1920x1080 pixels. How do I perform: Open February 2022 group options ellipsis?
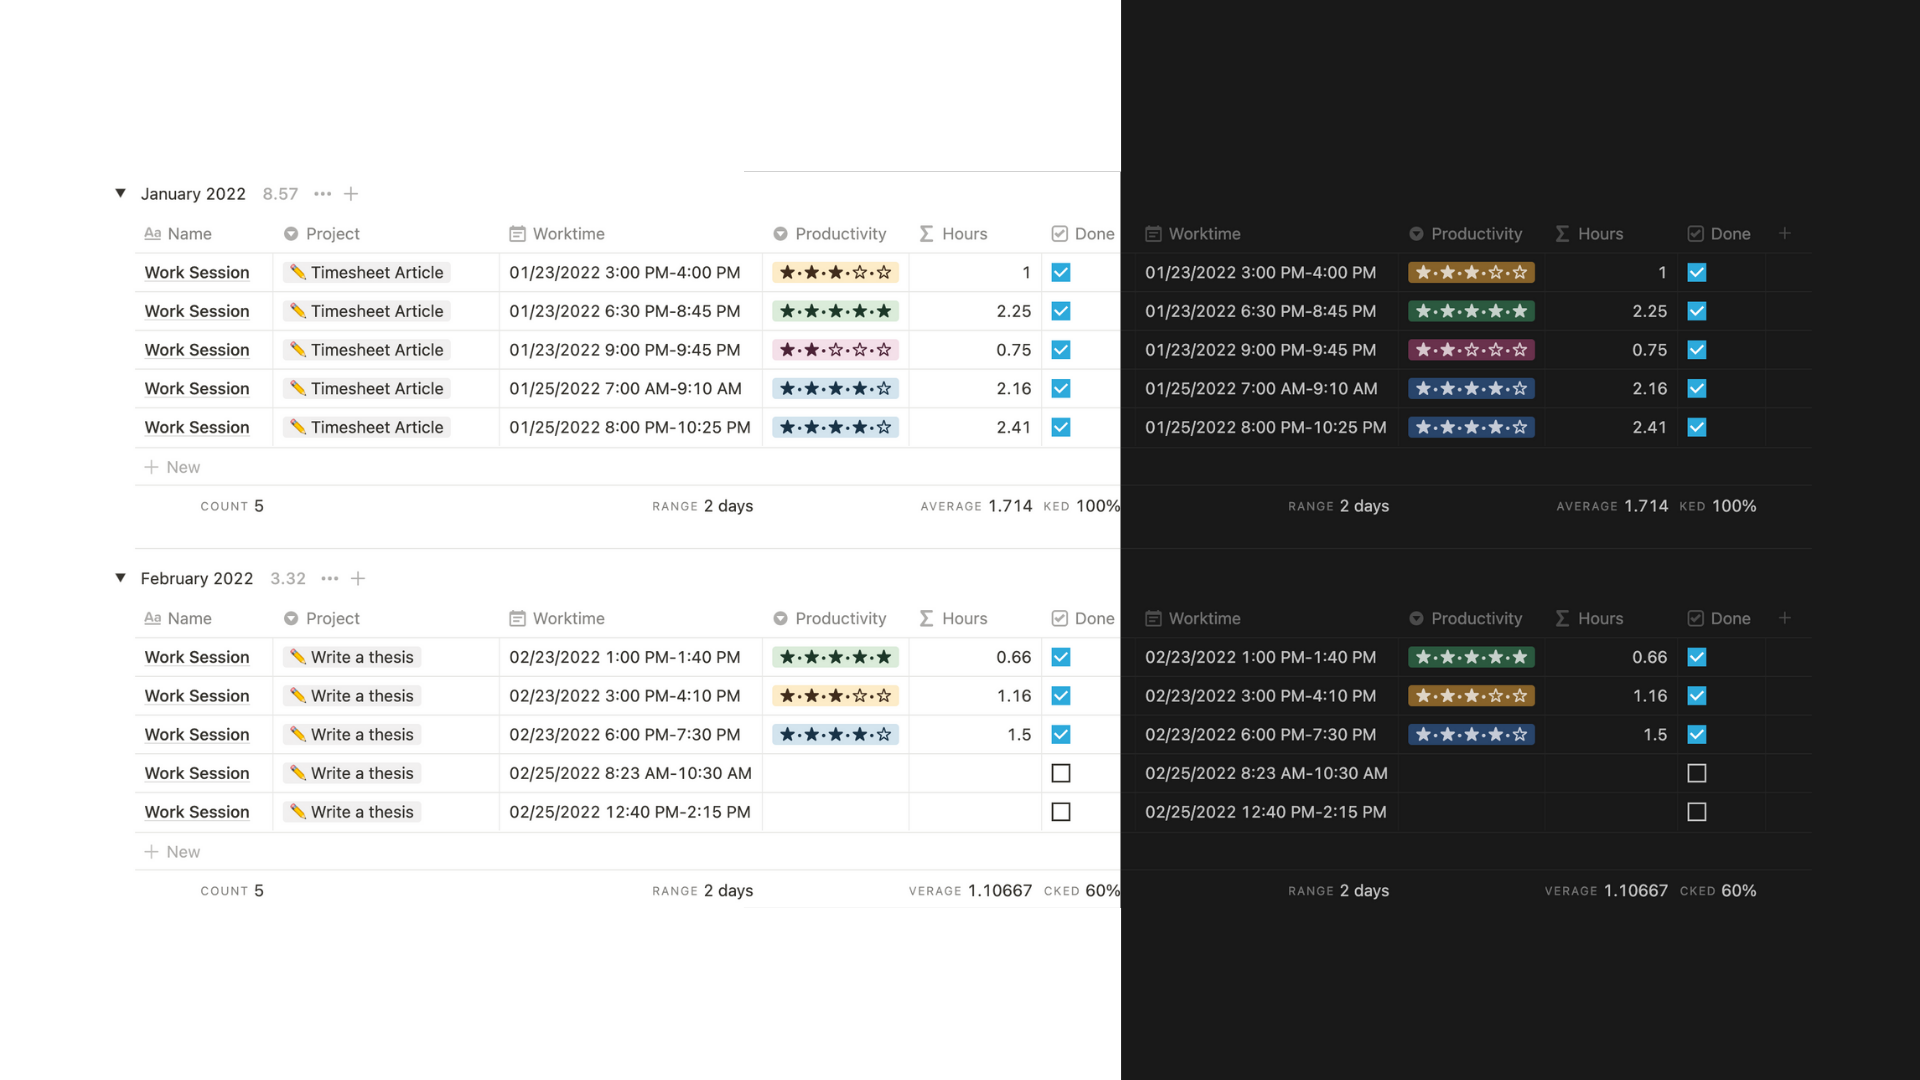330,579
